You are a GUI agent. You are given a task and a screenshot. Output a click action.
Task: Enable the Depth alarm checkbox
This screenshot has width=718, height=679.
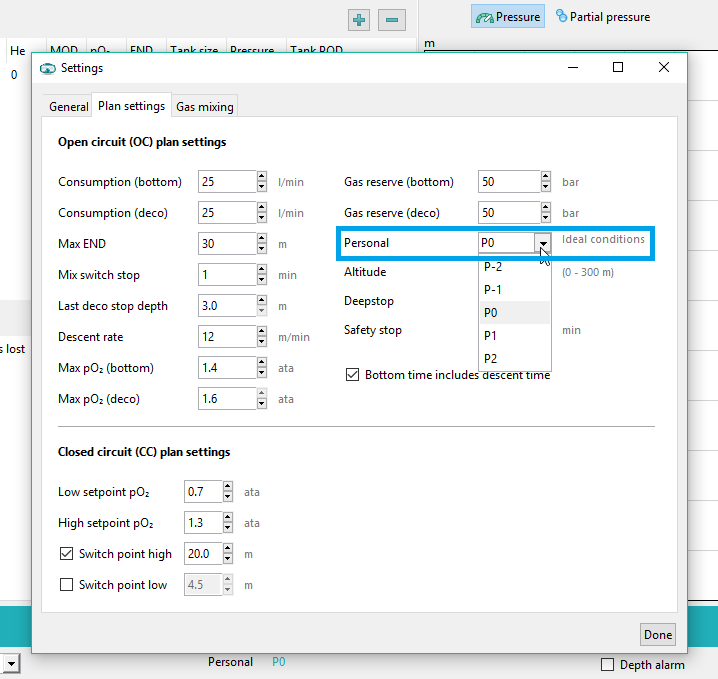click(x=607, y=665)
